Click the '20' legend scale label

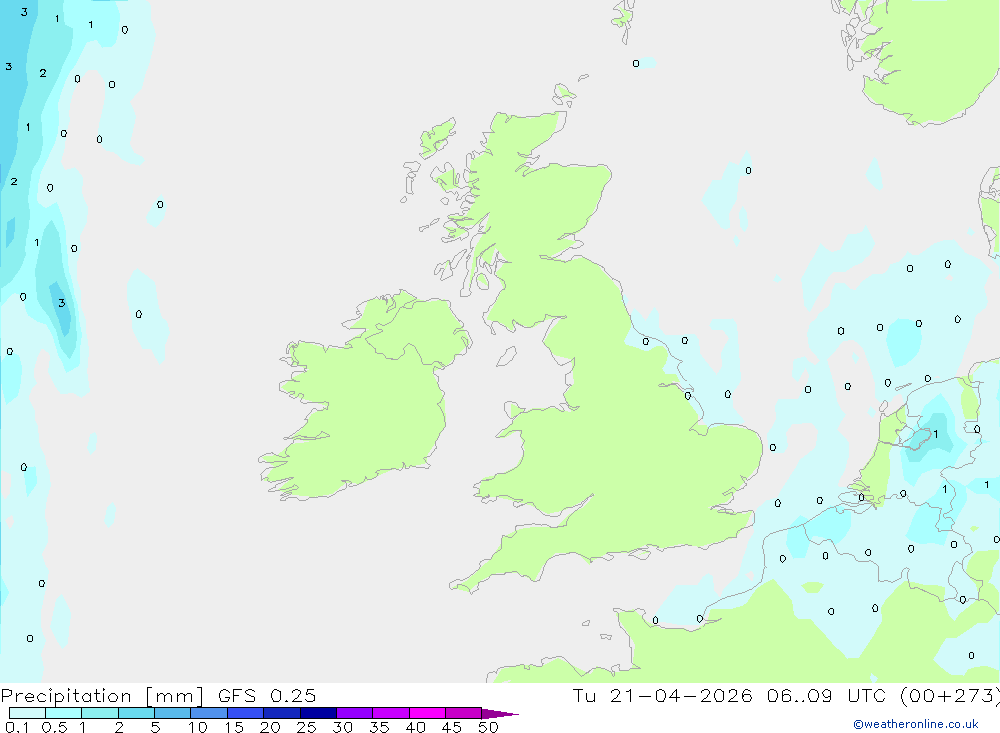(270, 727)
